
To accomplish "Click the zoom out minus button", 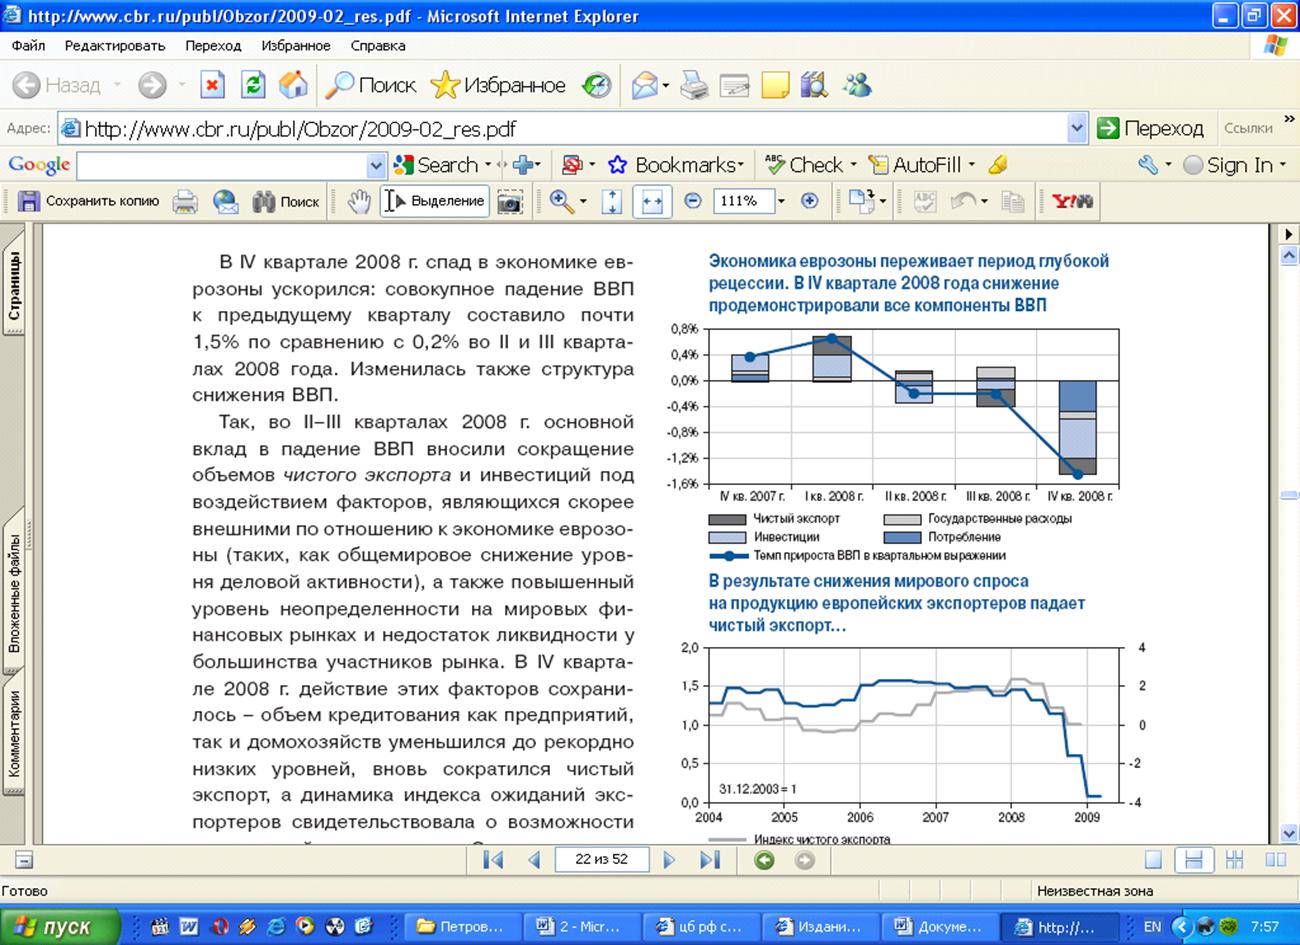I will (692, 201).
